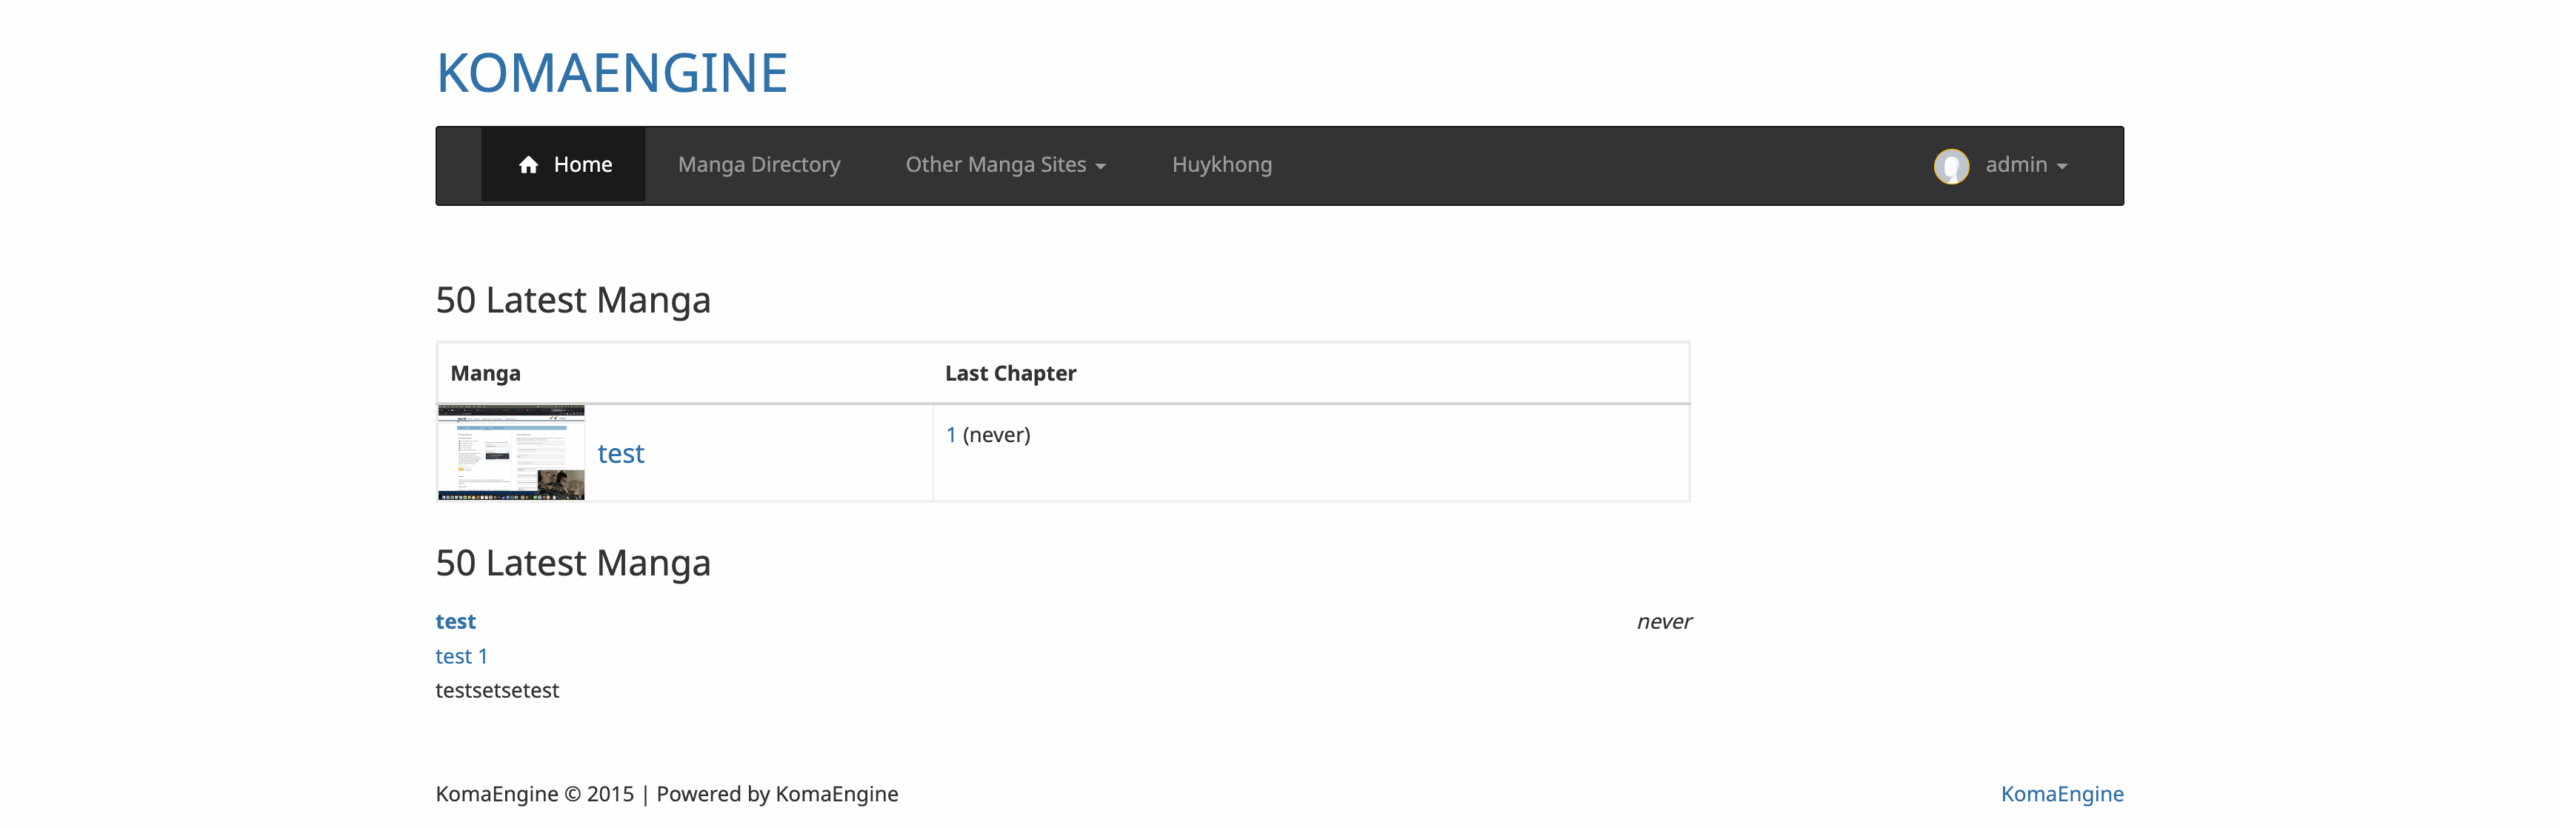2560x828 pixels.
Task: Click the italic 'never' timestamp
Action: point(1663,622)
